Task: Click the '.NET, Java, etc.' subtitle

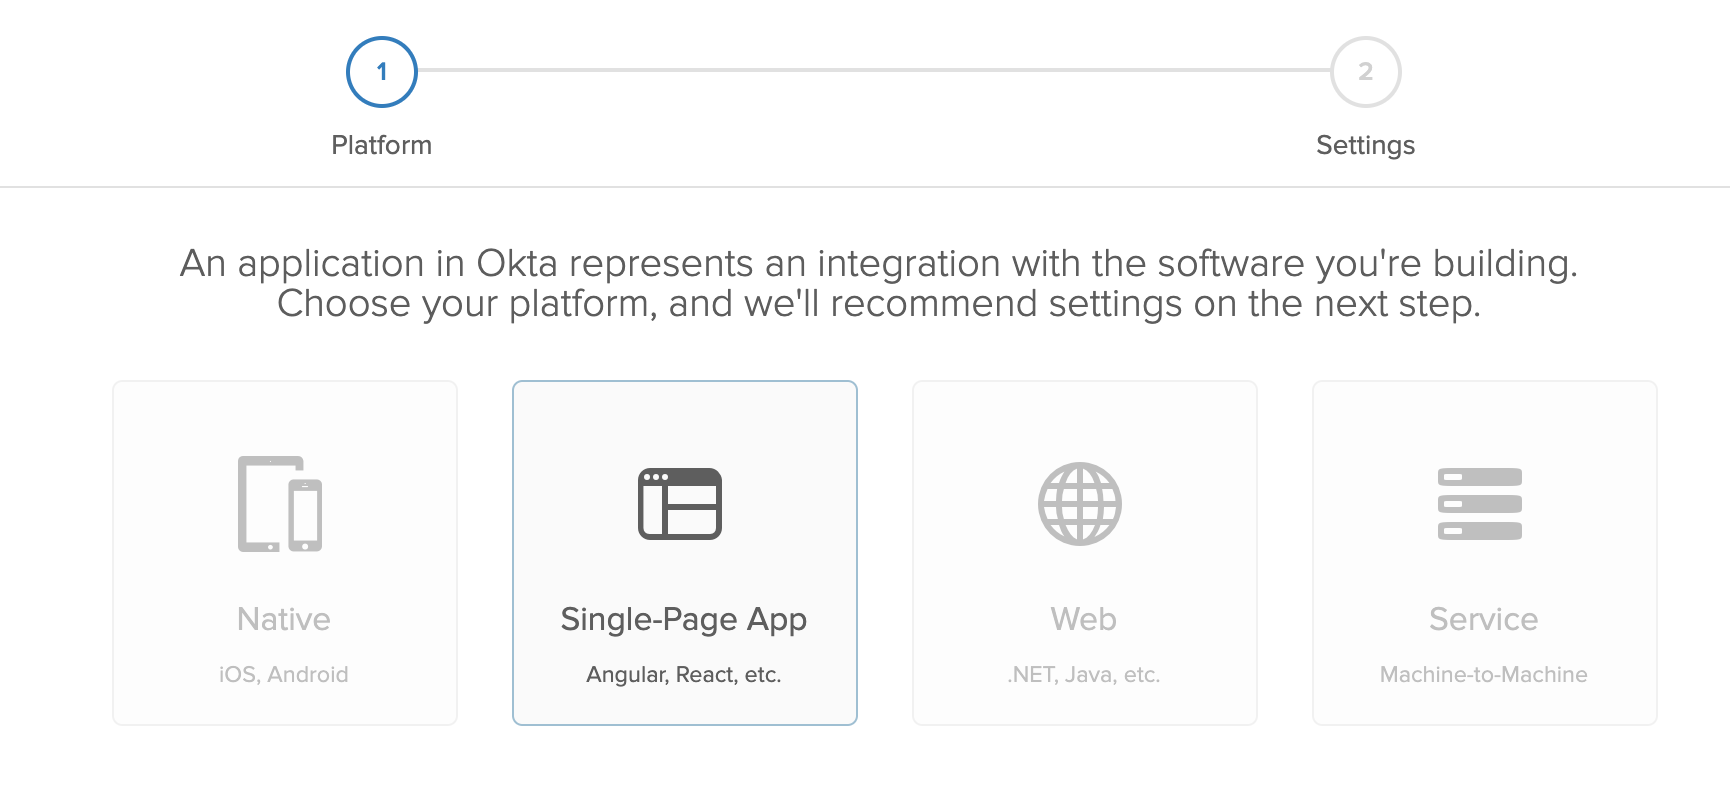Action: [1084, 675]
